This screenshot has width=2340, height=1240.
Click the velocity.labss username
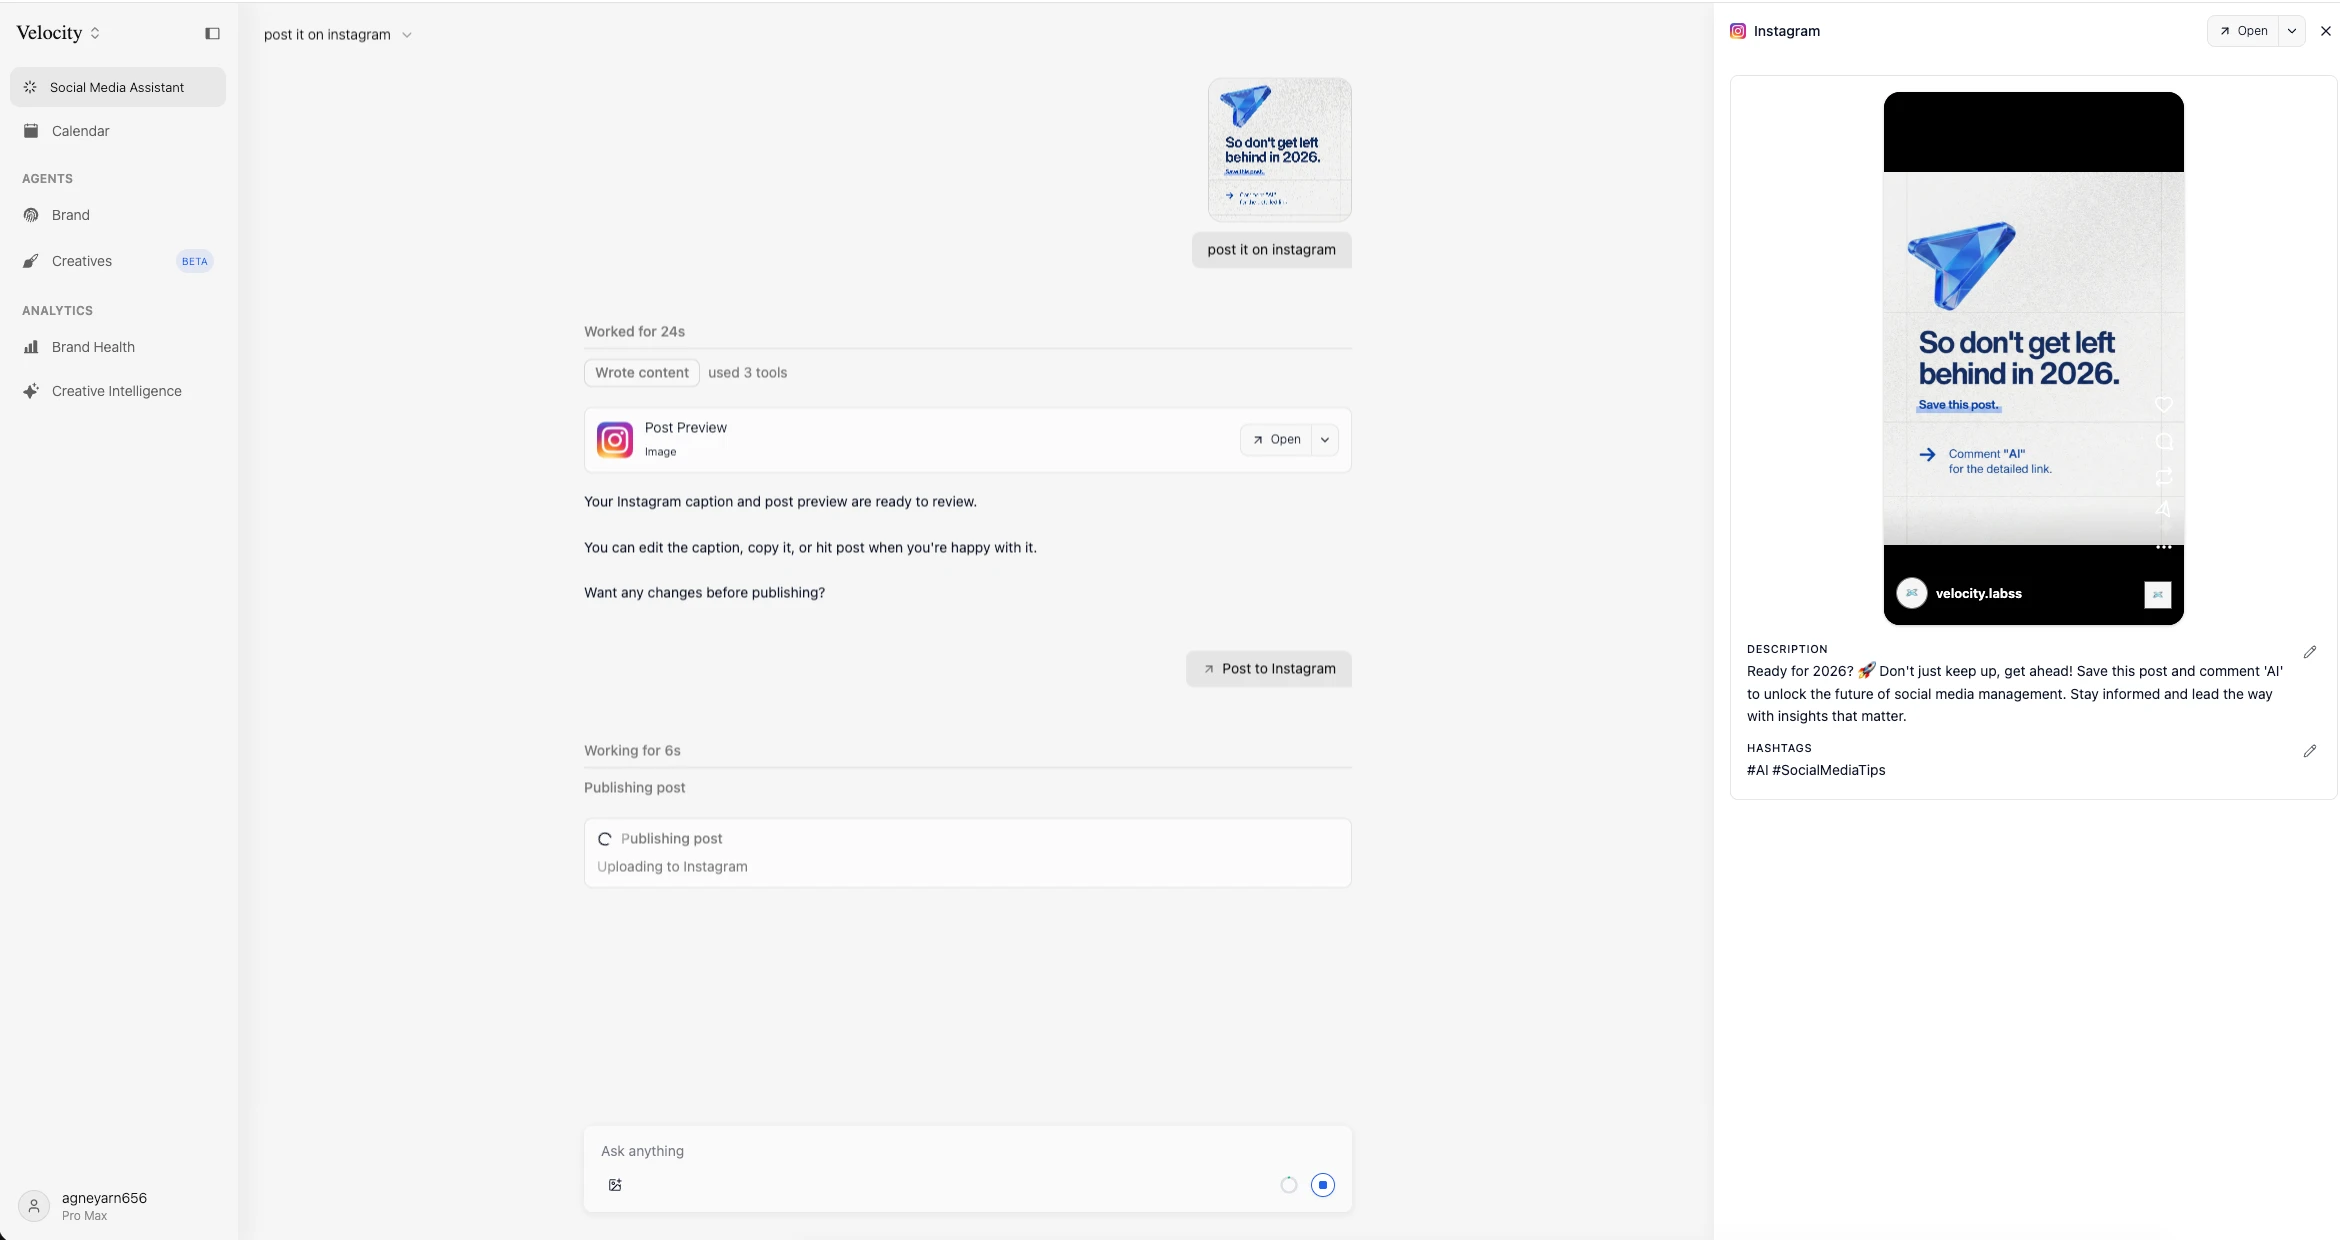point(1979,594)
